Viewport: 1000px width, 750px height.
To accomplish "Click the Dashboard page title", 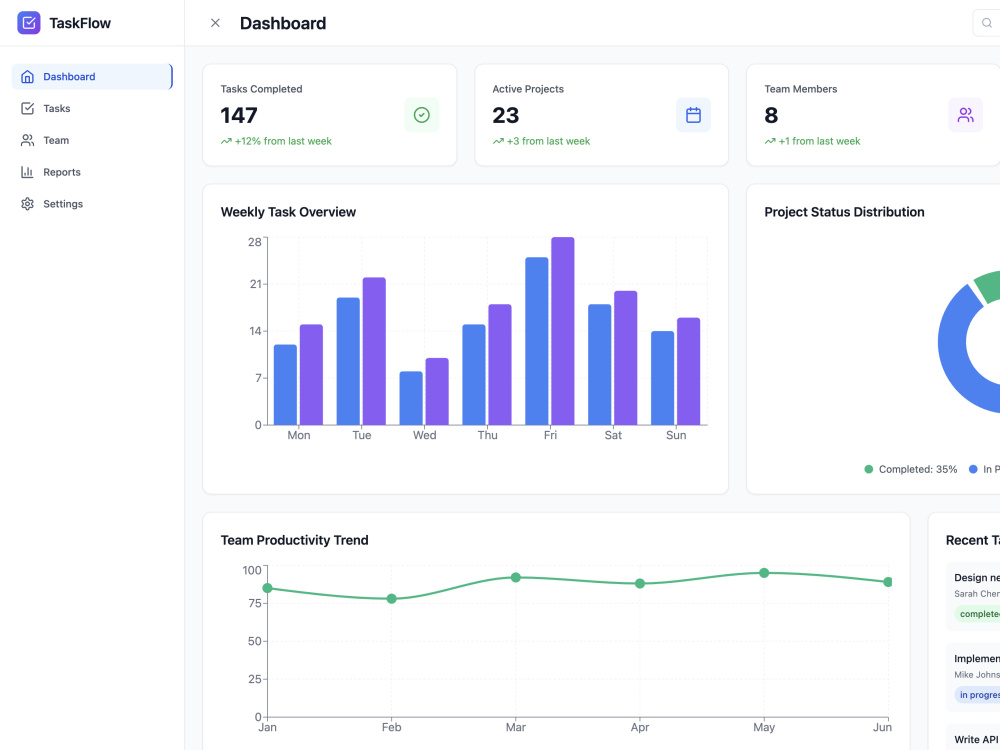I will coord(283,23).
